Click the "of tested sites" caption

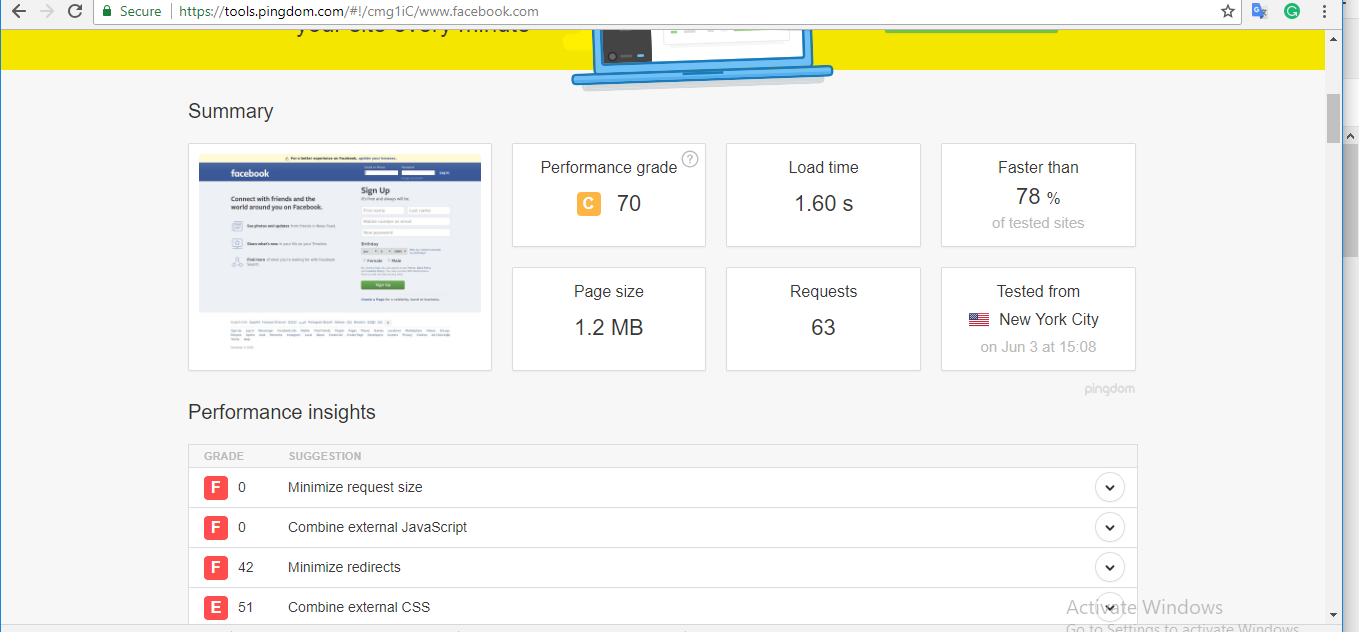pos(1038,223)
